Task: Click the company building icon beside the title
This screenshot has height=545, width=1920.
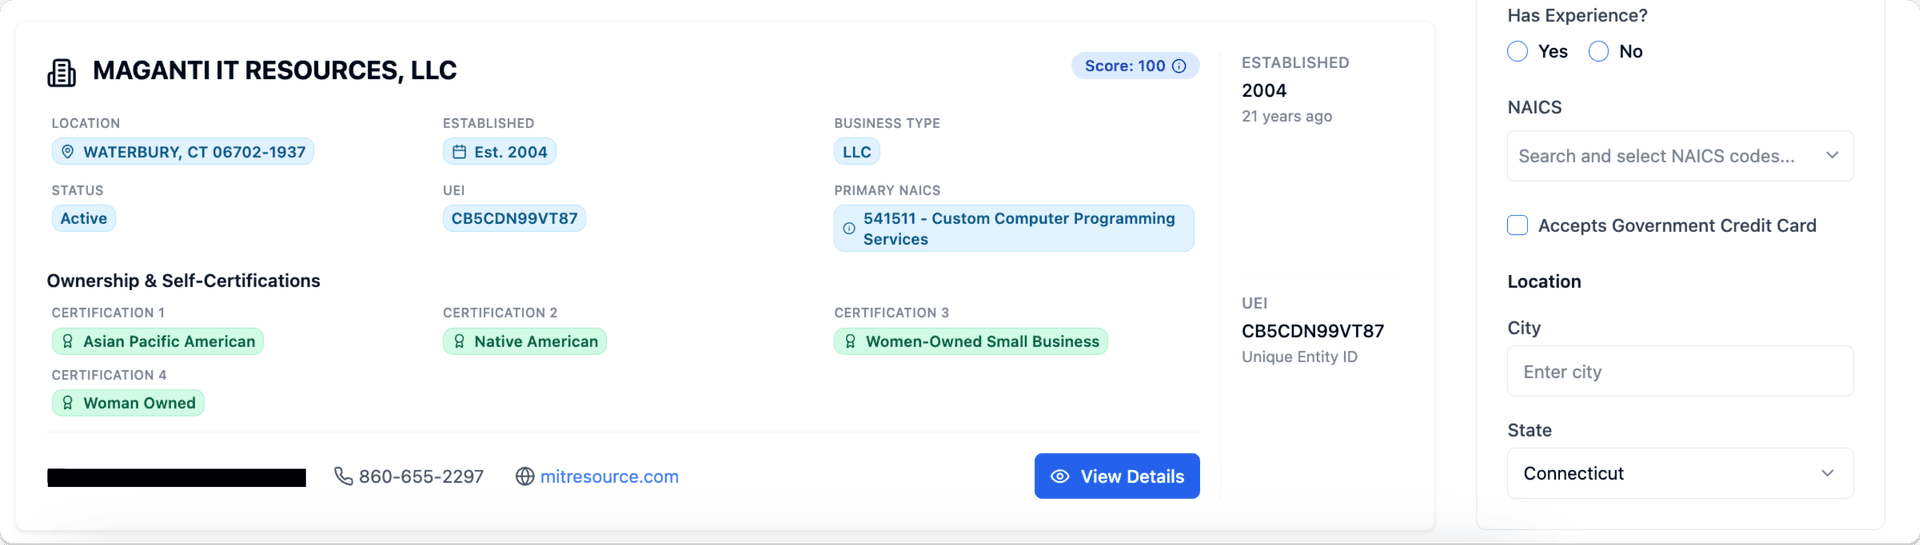Action: tap(62, 72)
